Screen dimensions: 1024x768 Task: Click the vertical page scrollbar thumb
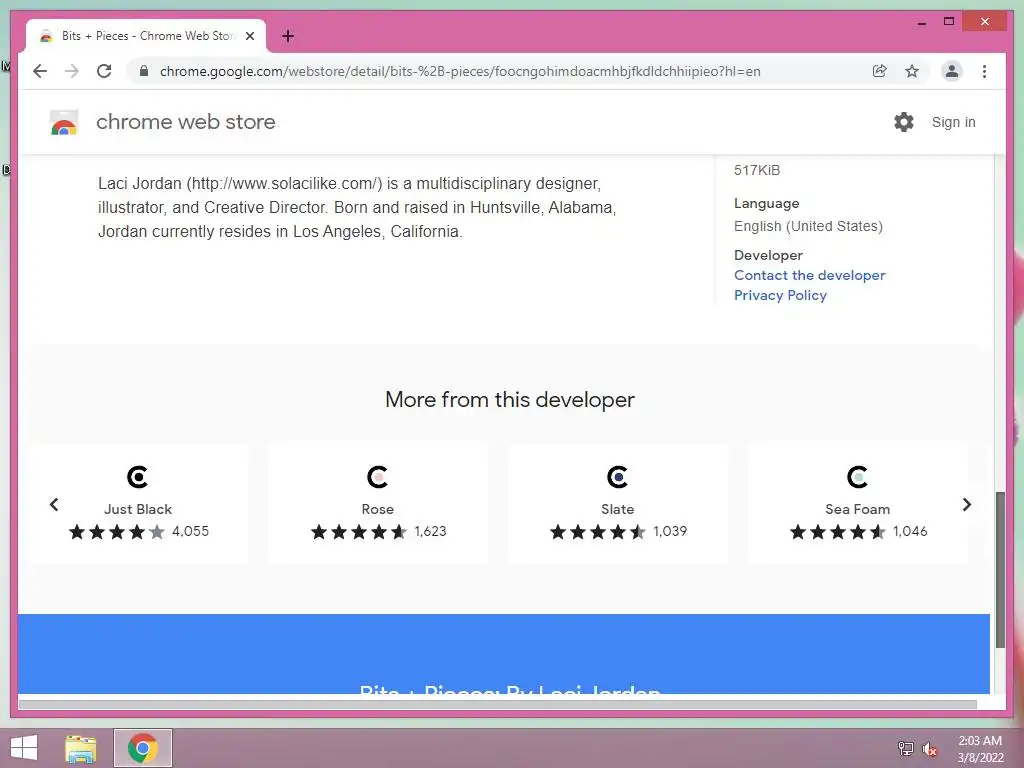1000,570
